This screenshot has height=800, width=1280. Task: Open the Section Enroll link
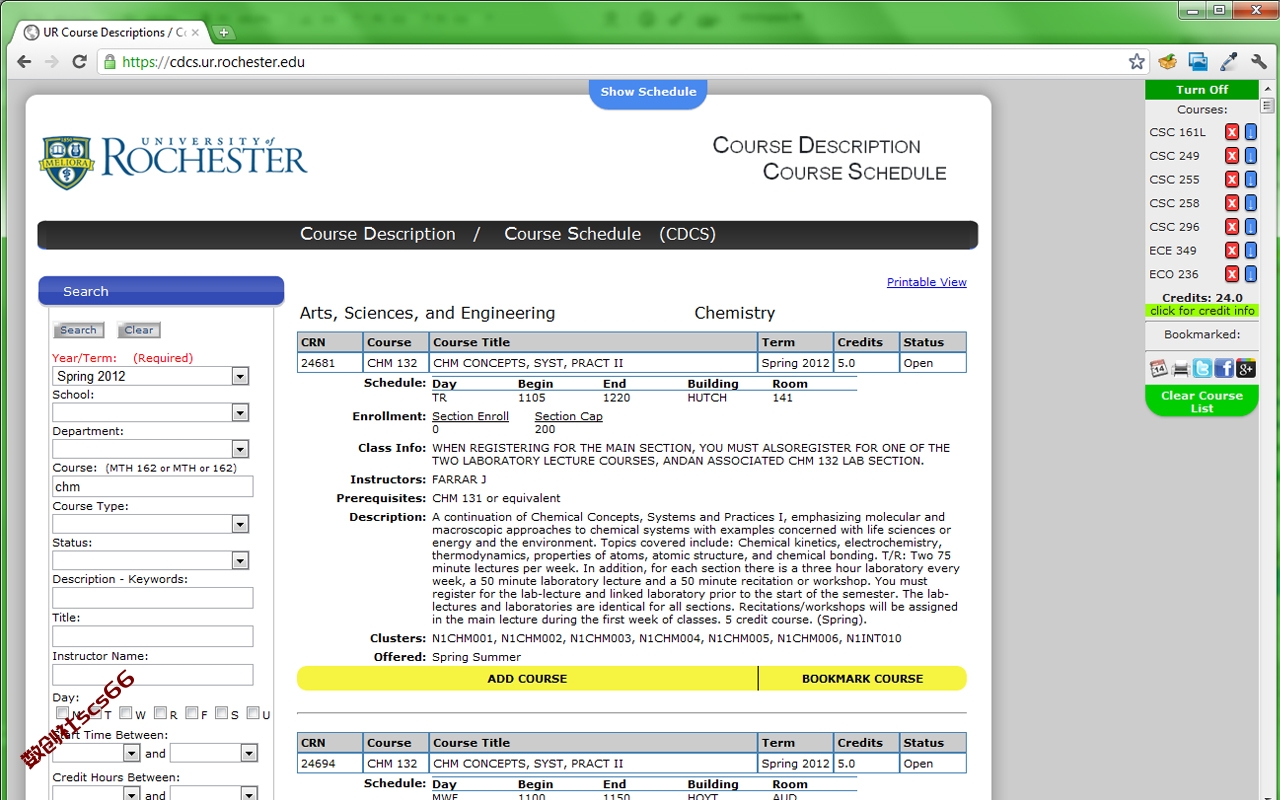click(470, 416)
